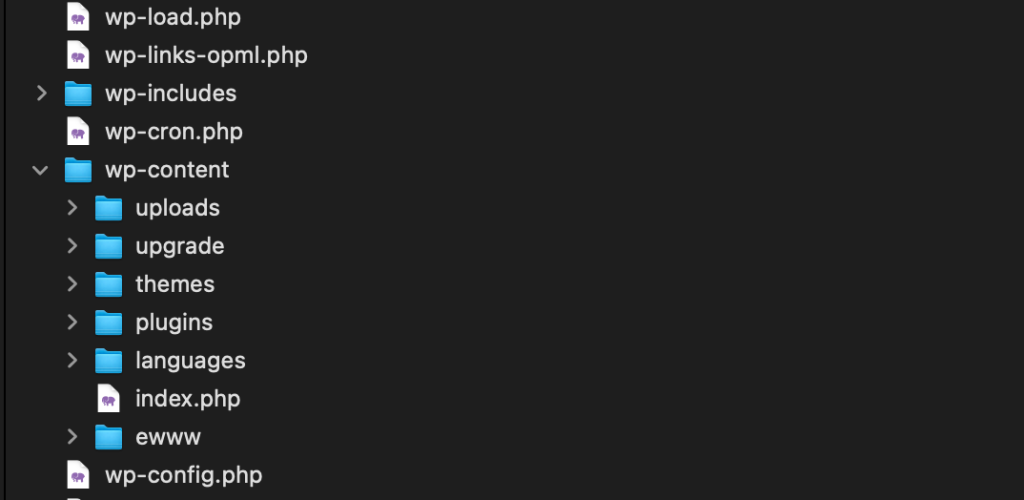1024x500 pixels.
Task: Expand the wp-includes folder chevron
Action: coord(42,93)
